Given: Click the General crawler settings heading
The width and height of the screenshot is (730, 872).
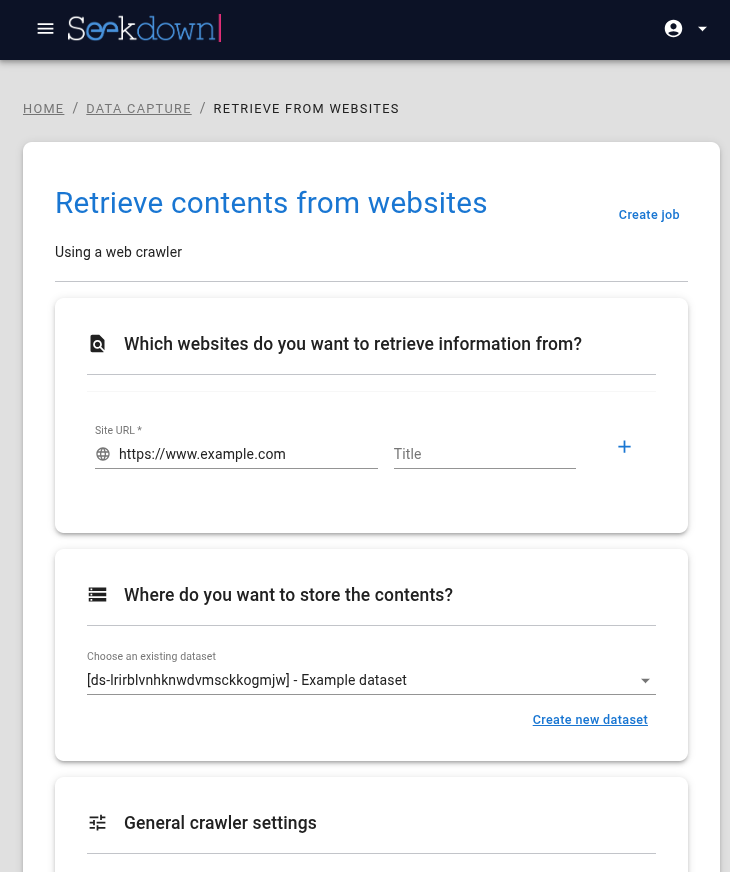Looking at the screenshot, I should click(x=220, y=823).
